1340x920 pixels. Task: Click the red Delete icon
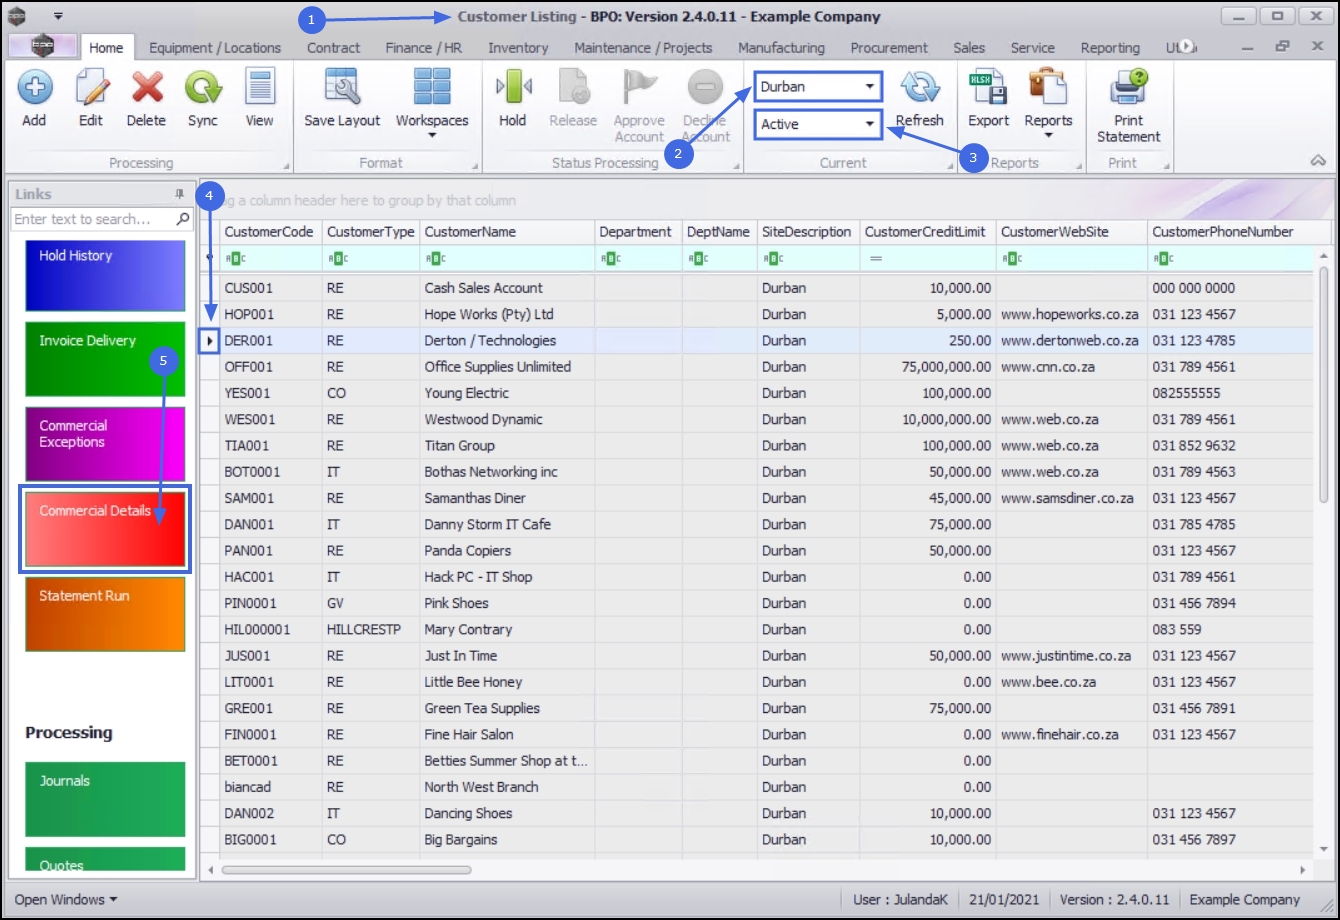click(x=146, y=88)
